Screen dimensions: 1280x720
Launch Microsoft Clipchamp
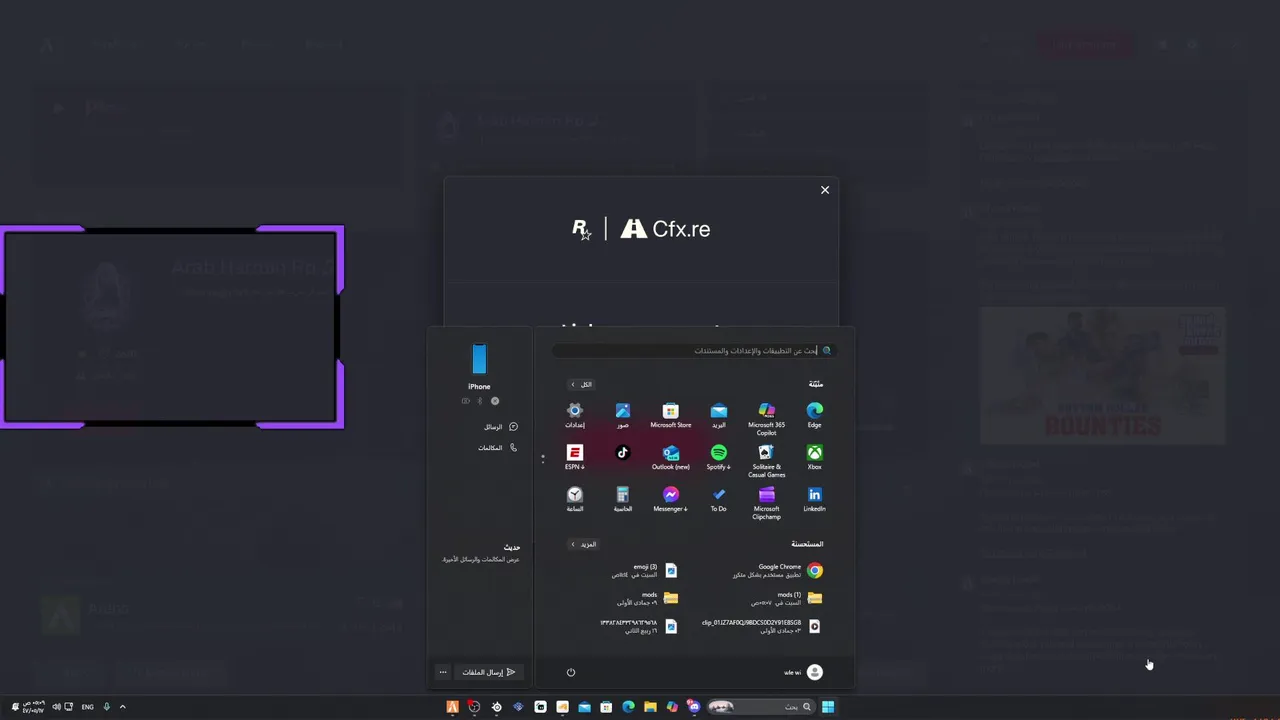point(766,503)
